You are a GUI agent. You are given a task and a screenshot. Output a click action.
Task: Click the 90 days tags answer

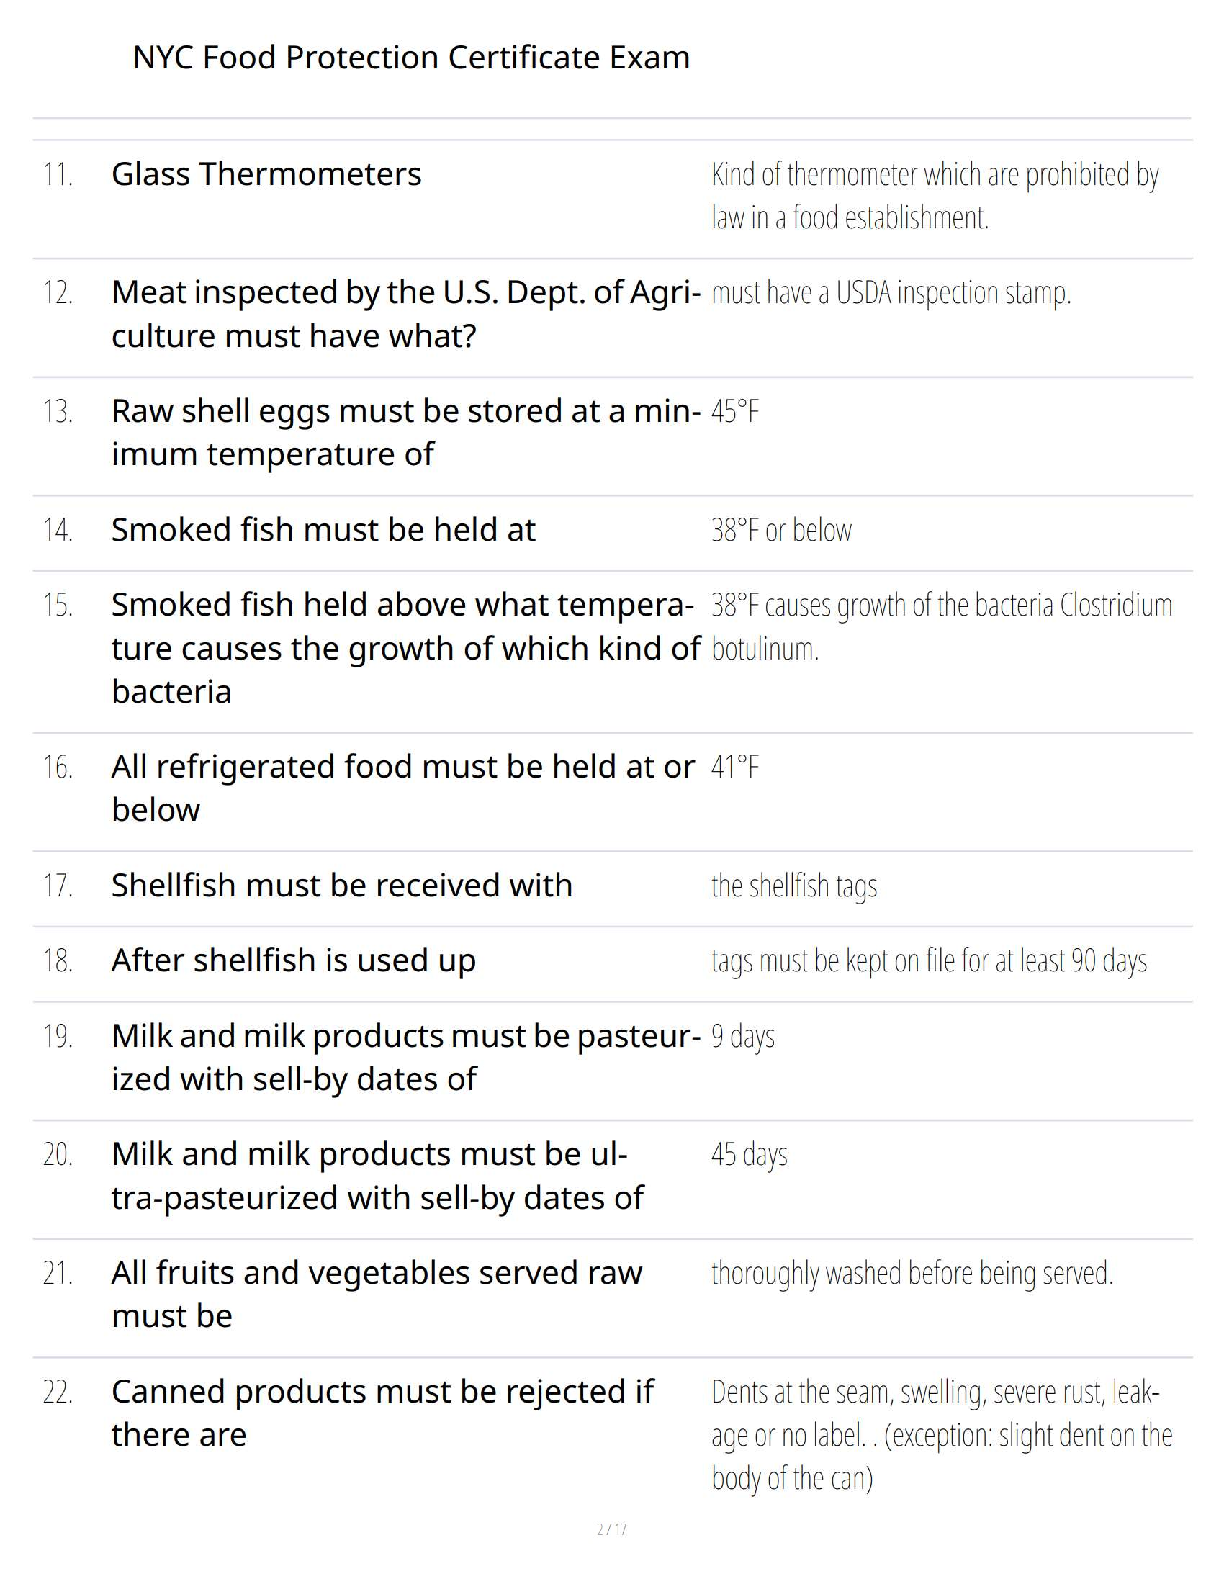point(929,961)
